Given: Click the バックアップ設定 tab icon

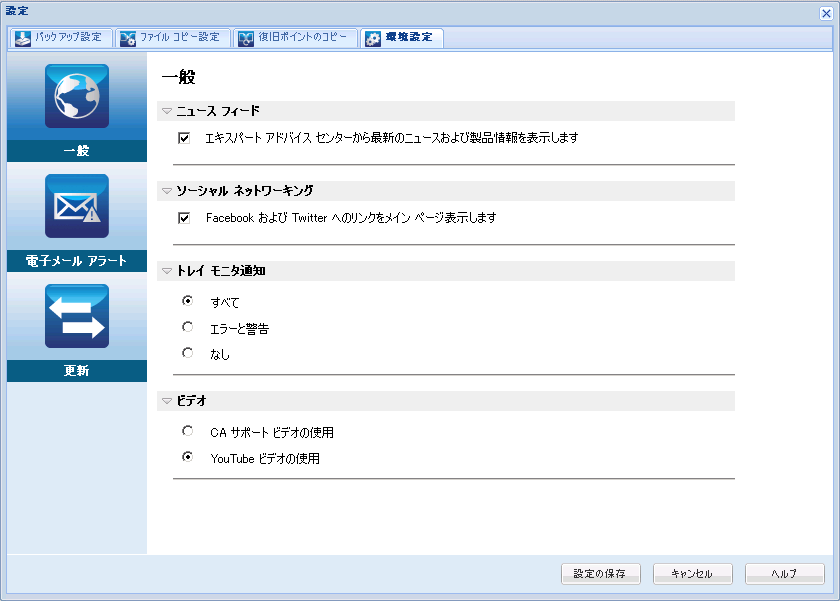Looking at the screenshot, I should pyautogui.click(x=22, y=38).
